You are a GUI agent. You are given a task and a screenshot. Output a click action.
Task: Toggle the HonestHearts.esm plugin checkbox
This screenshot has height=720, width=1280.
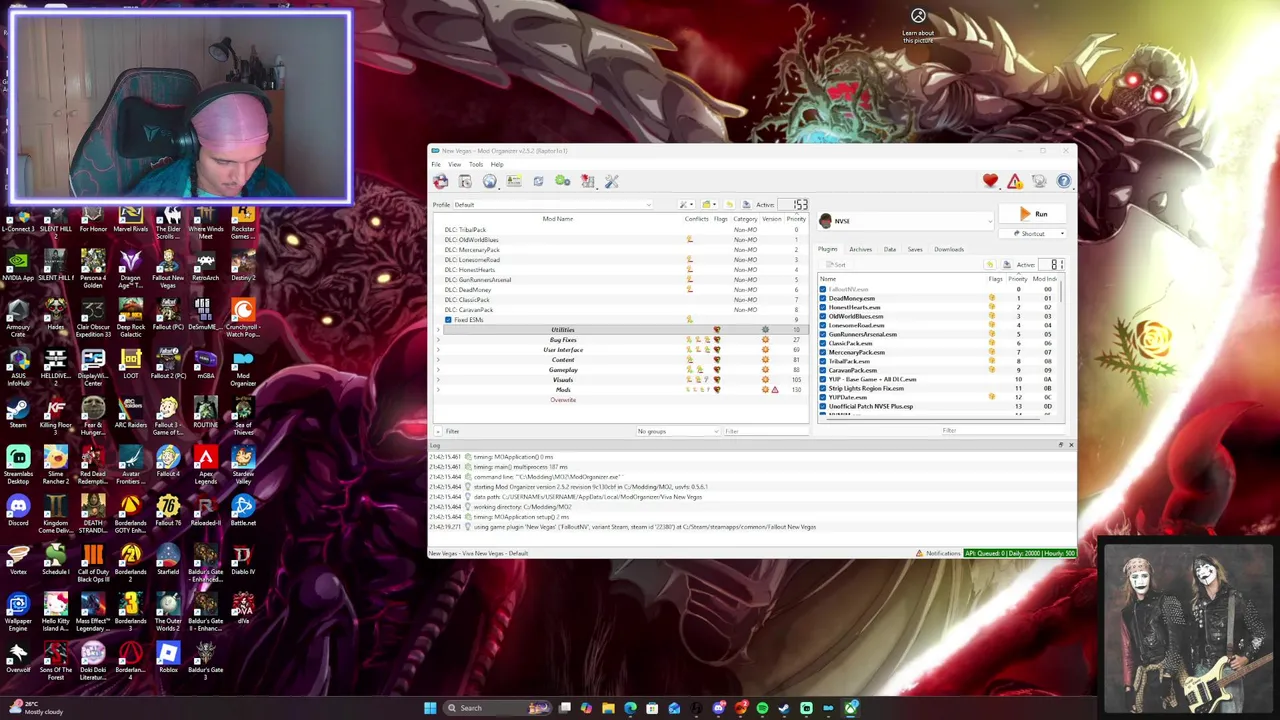click(823, 307)
